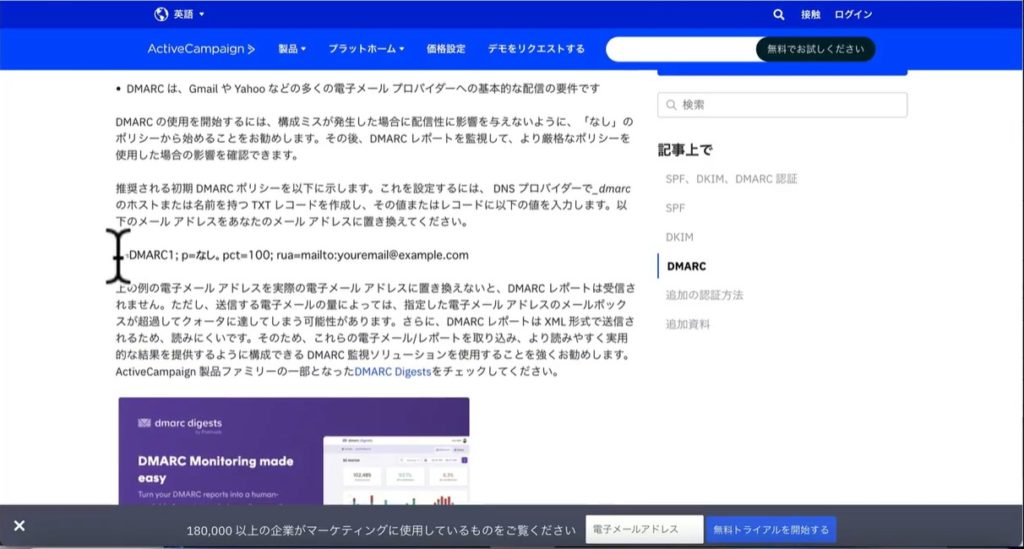Click the 接触 link in header
The image size is (1024, 549).
point(810,15)
